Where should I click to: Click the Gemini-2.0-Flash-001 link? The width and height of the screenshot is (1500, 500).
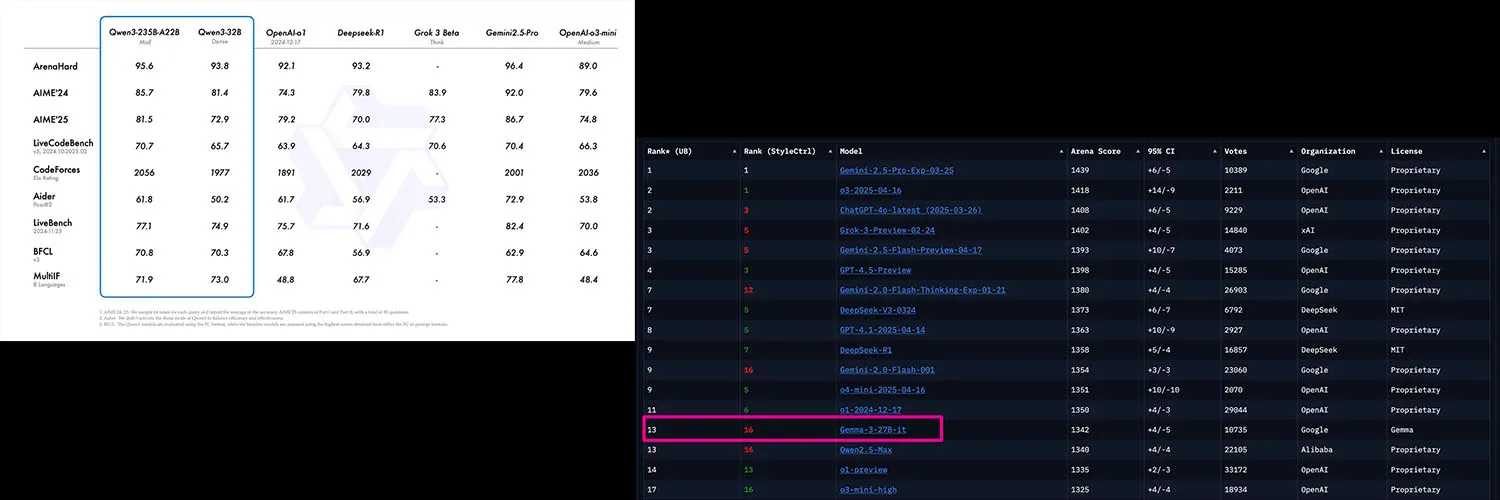[x=887, y=370]
